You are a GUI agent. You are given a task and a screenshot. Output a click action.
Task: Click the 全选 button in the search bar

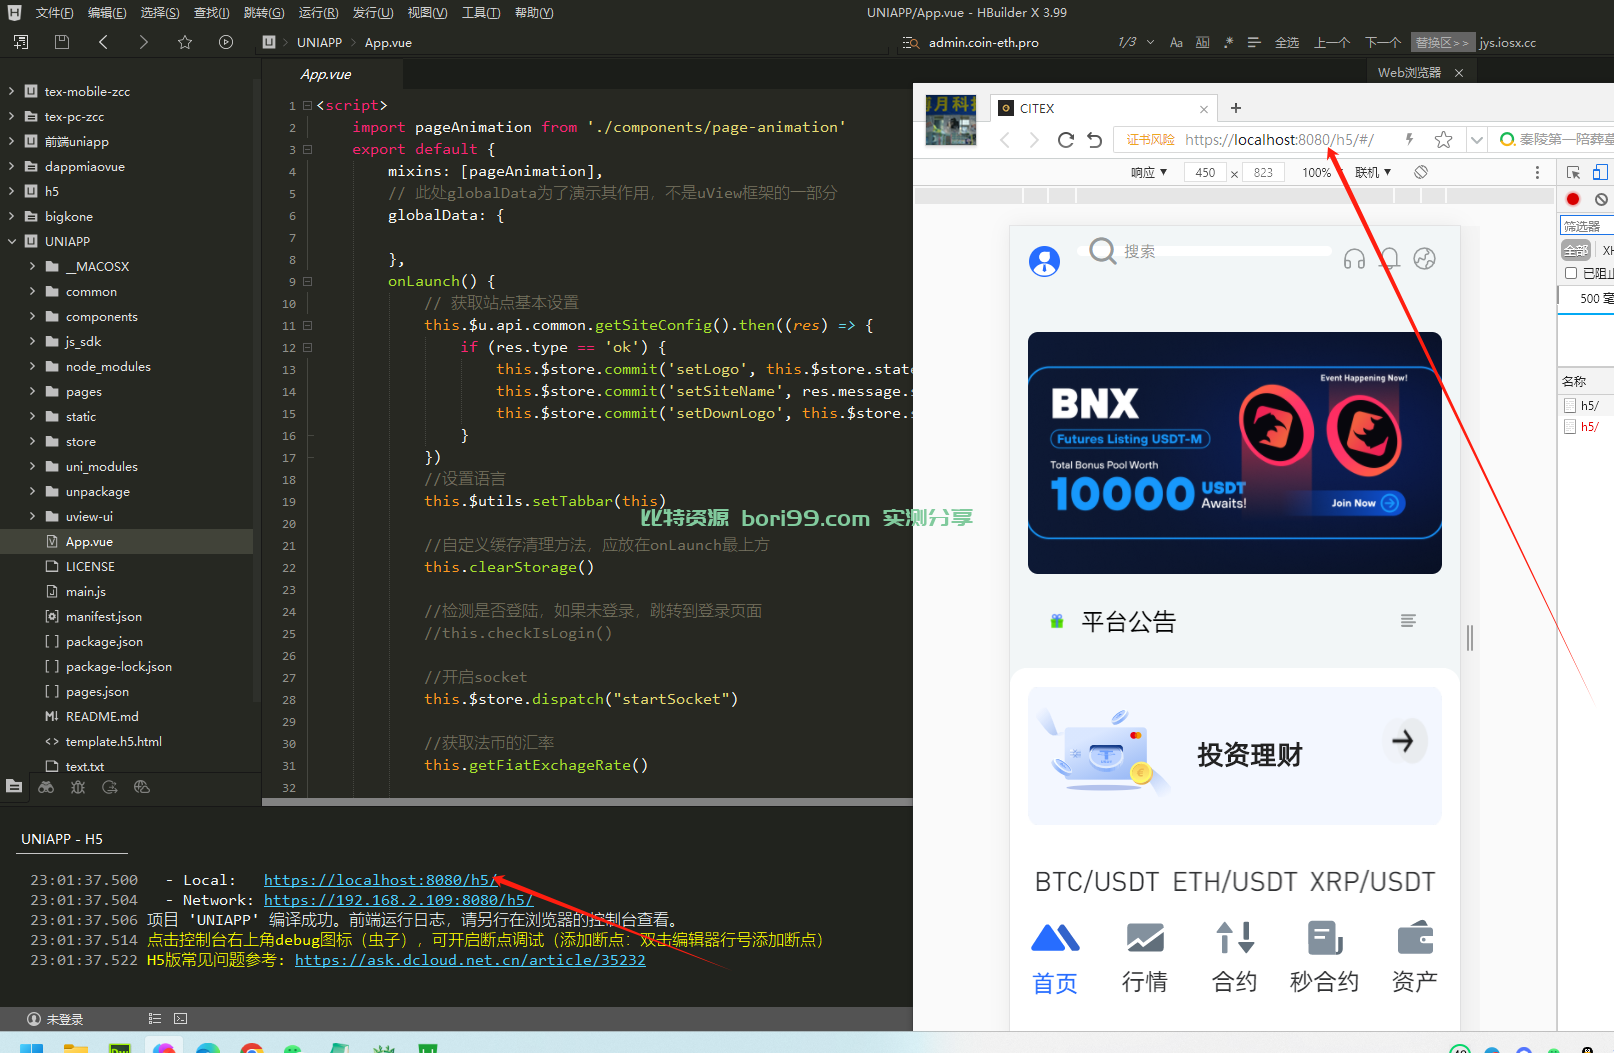coord(1287,42)
